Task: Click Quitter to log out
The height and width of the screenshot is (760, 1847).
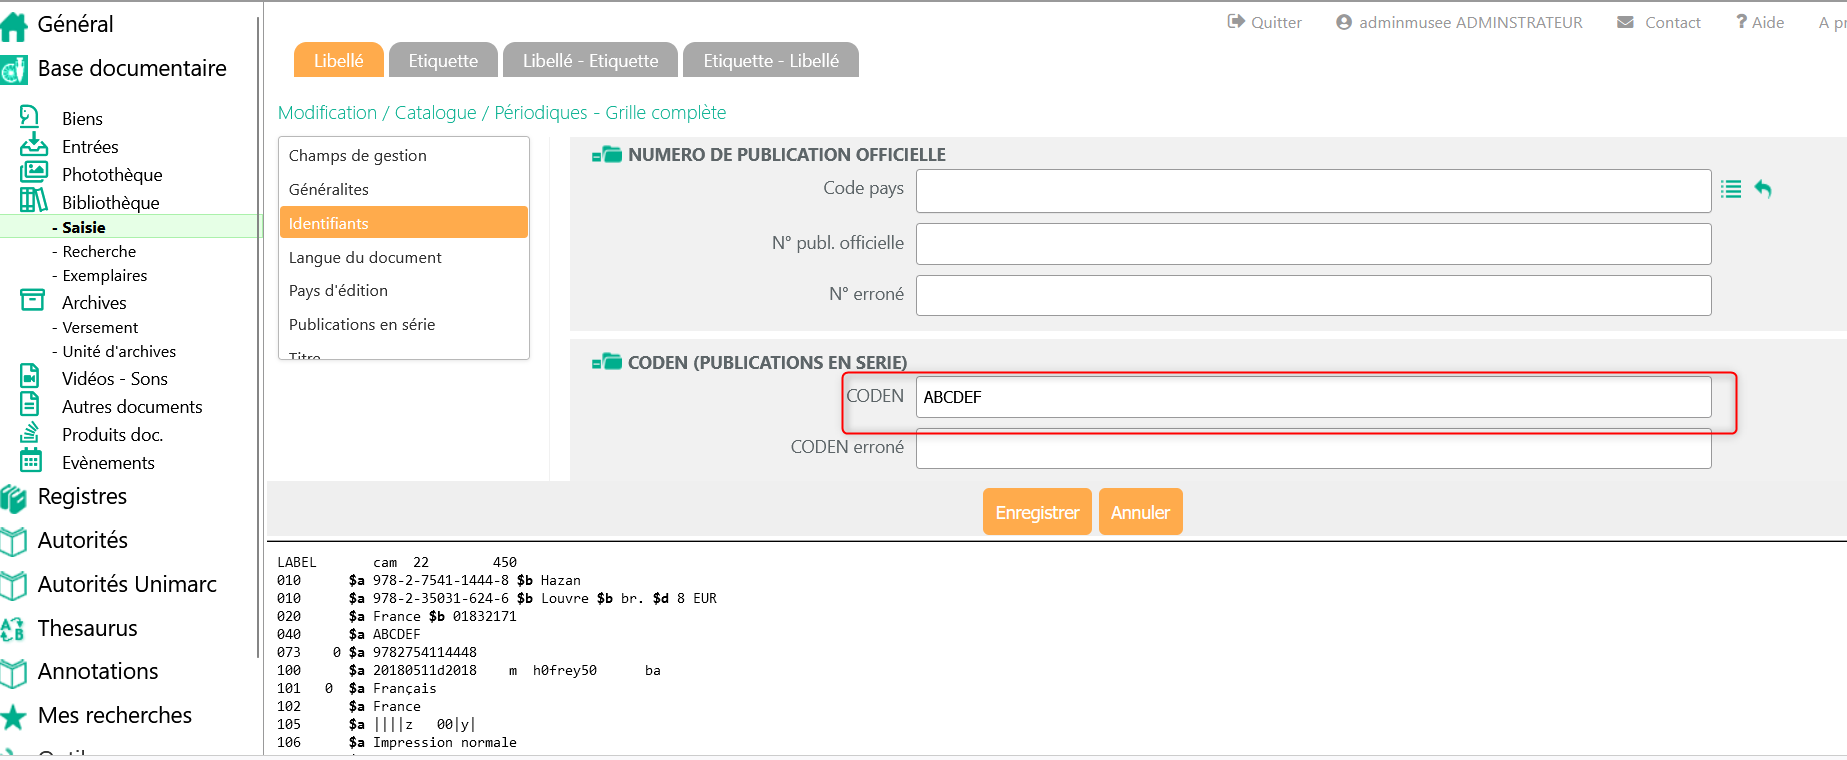Action: [1265, 22]
